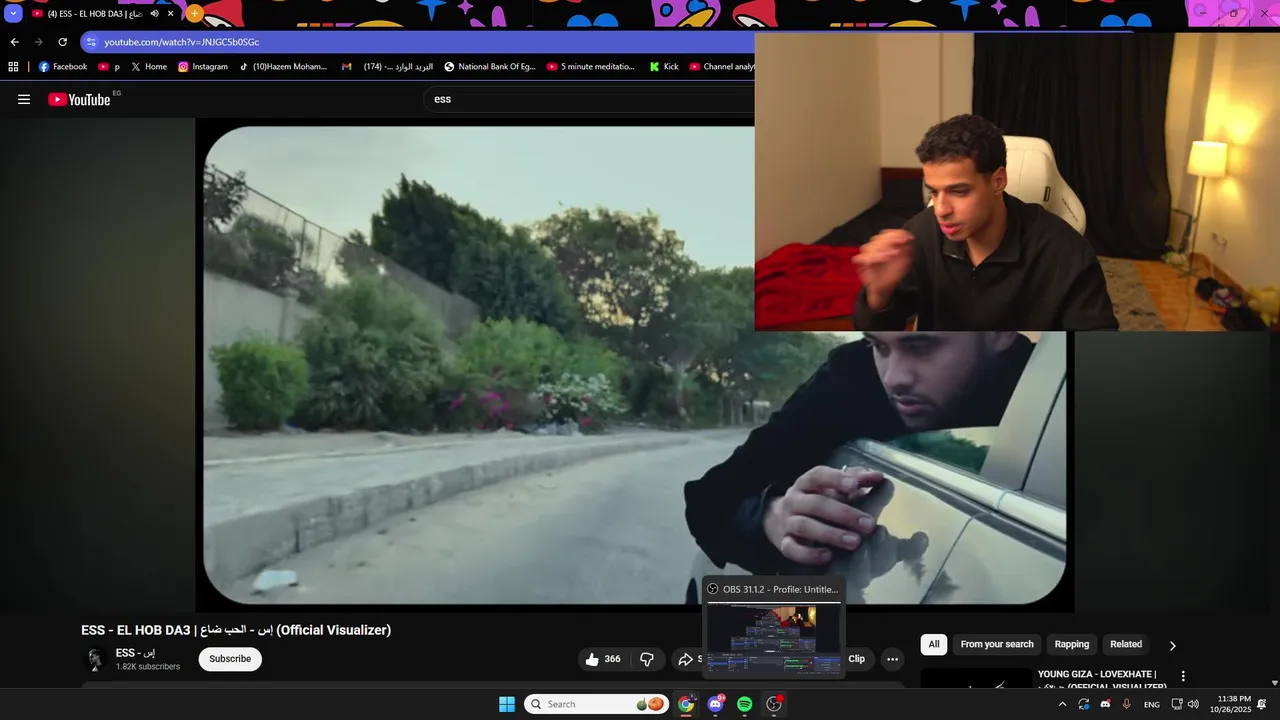The height and width of the screenshot is (720, 1280).
Task: Open Discord icon in system tray
Action: point(1105,704)
